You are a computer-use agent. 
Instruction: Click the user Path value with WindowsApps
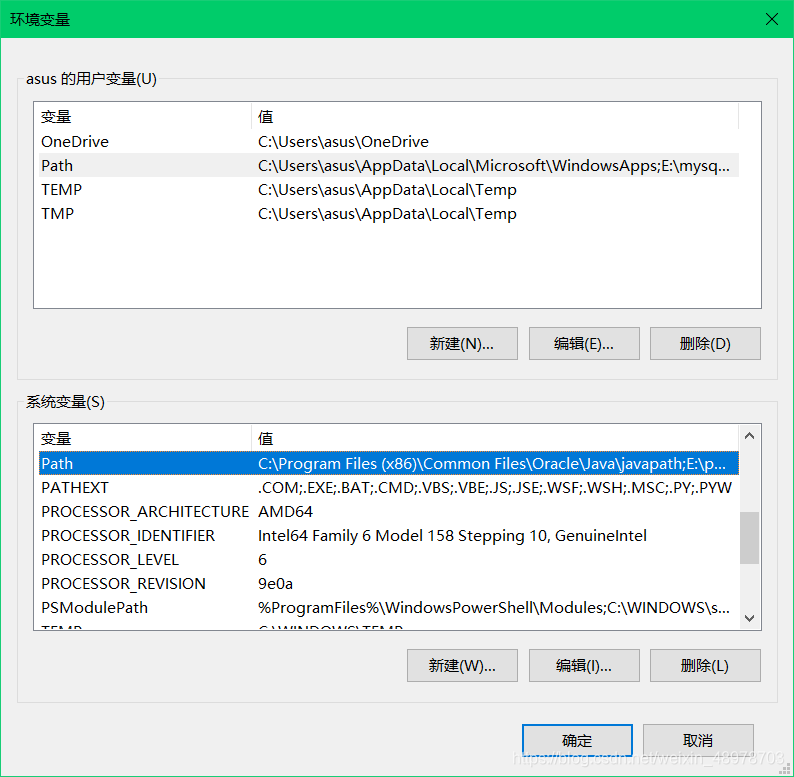(x=494, y=165)
